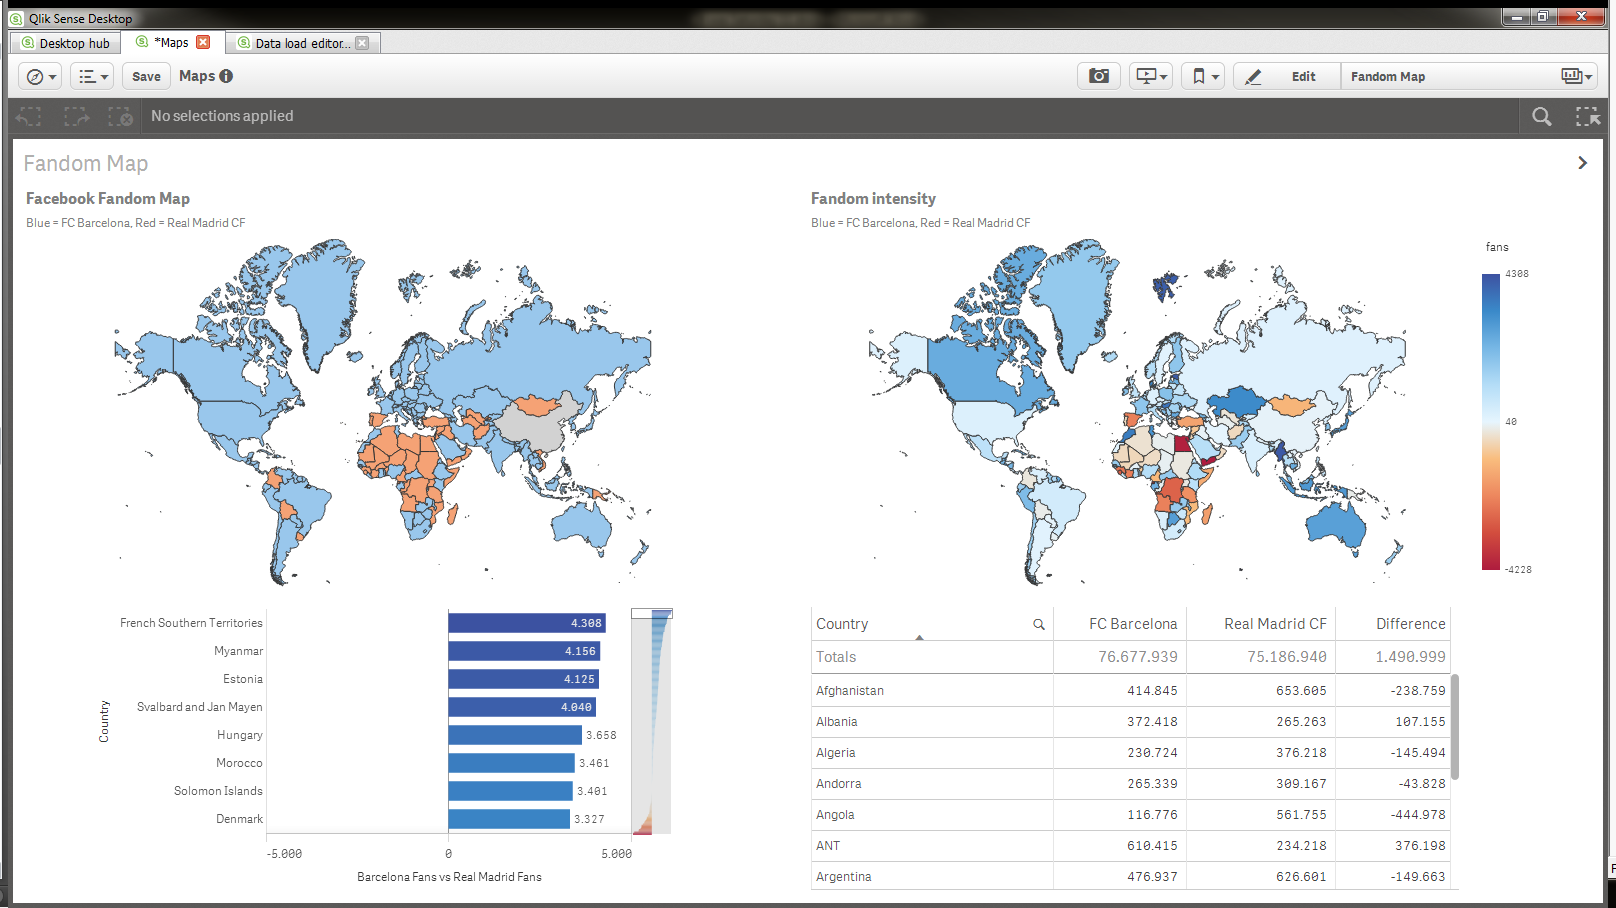Take a snapshot with camera icon

(1099, 76)
